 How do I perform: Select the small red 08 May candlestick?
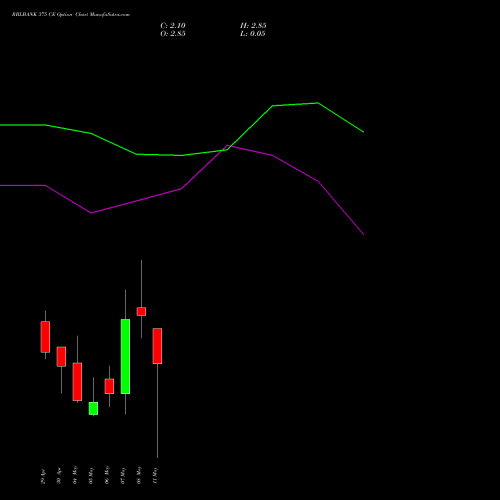141,311
